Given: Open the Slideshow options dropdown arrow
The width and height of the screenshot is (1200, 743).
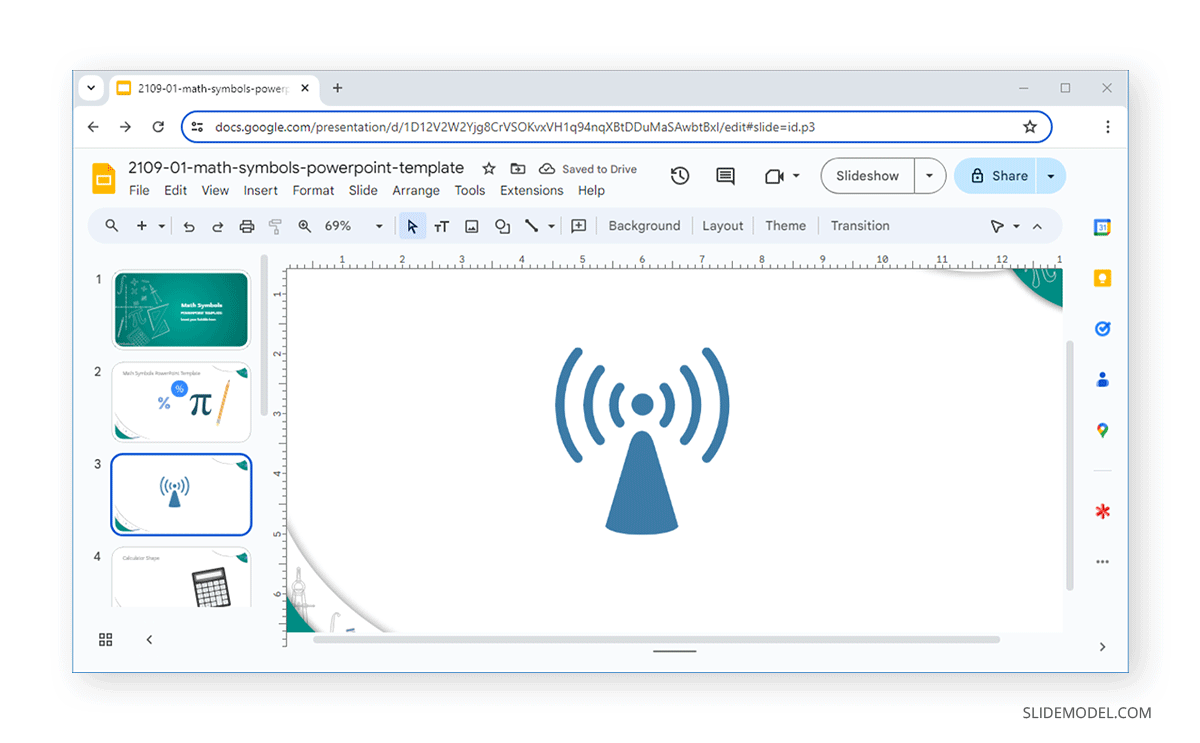Looking at the screenshot, I should (x=929, y=175).
